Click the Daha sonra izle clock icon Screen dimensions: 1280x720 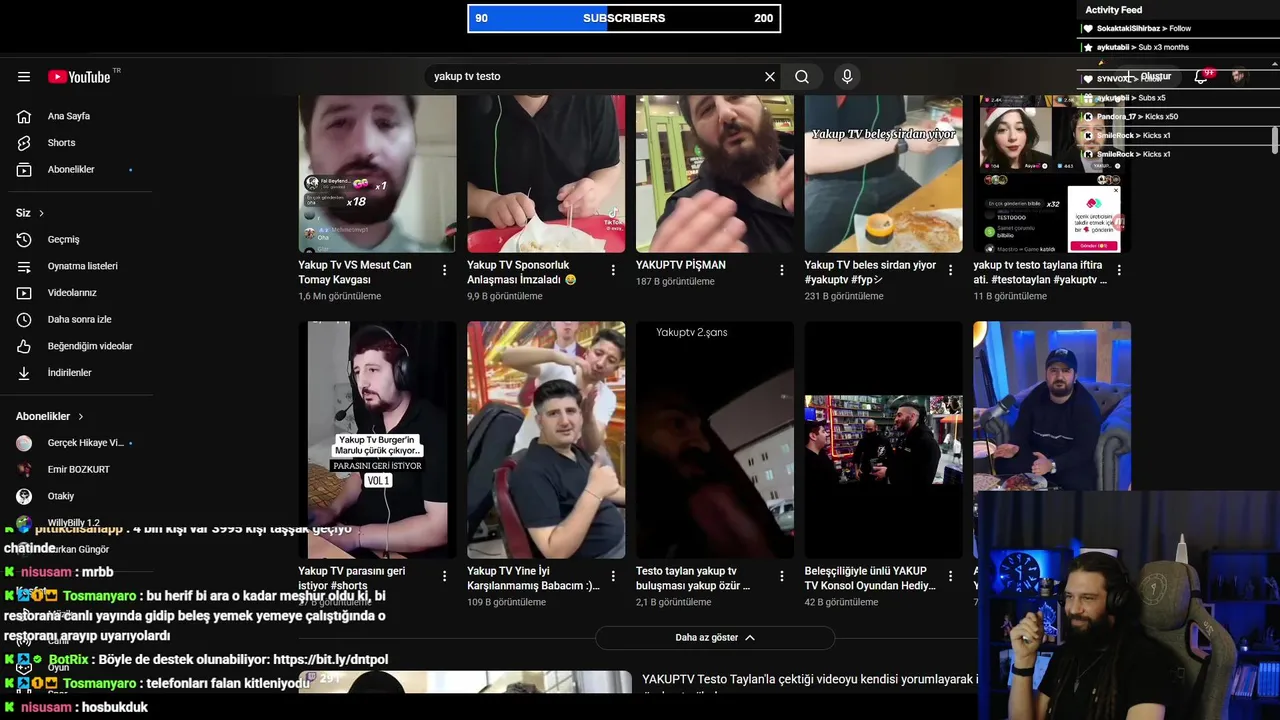(x=24, y=319)
